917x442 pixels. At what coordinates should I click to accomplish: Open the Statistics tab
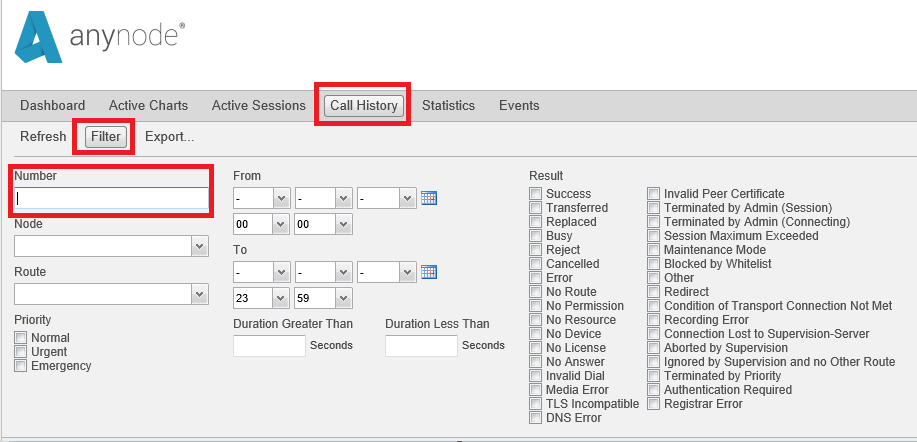449,106
